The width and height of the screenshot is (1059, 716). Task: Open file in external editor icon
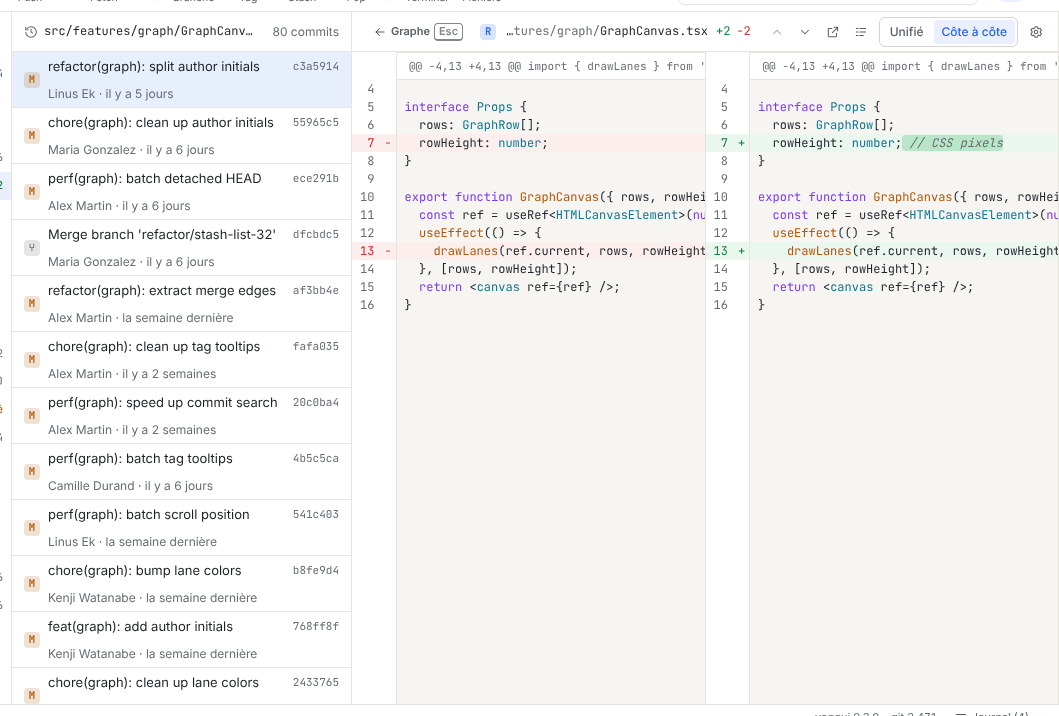tap(833, 32)
